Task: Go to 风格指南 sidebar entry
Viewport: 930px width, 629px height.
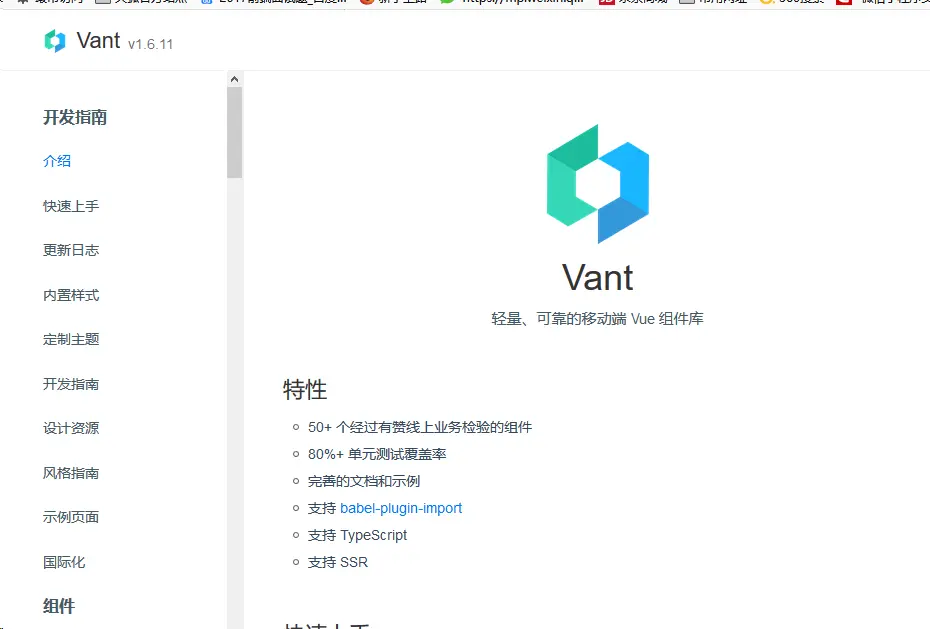Action: click(71, 473)
